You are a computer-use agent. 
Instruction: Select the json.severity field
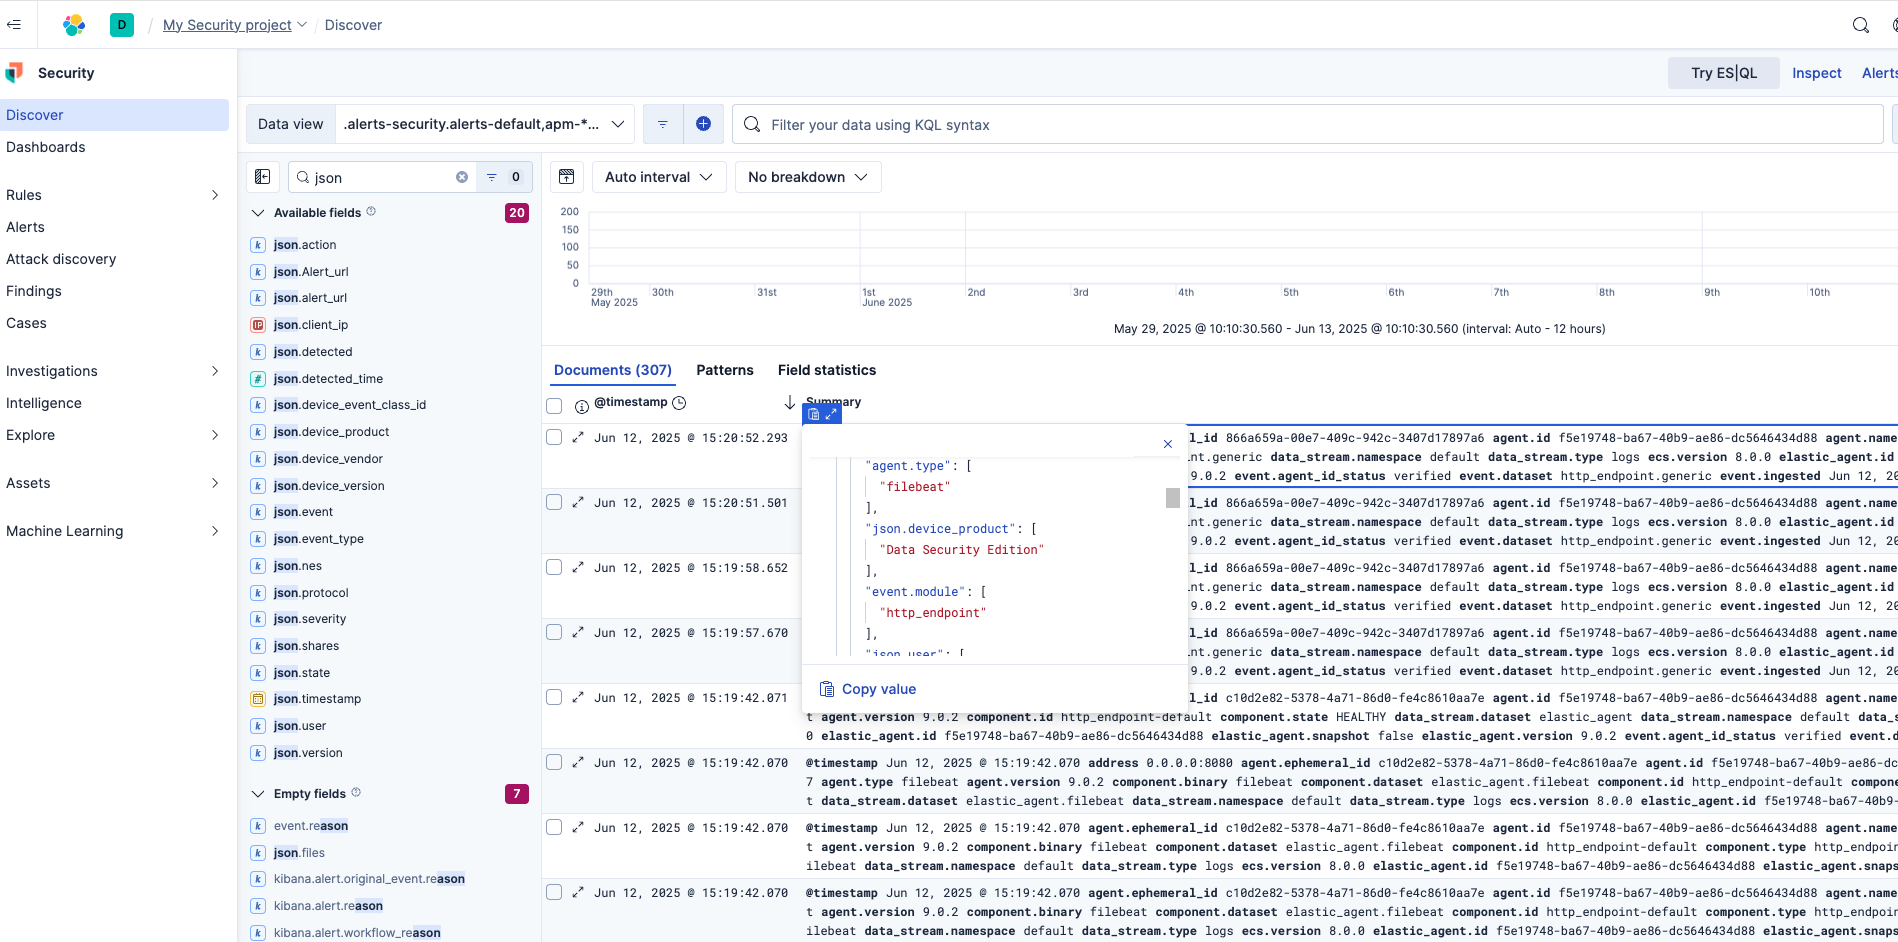point(310,619)
